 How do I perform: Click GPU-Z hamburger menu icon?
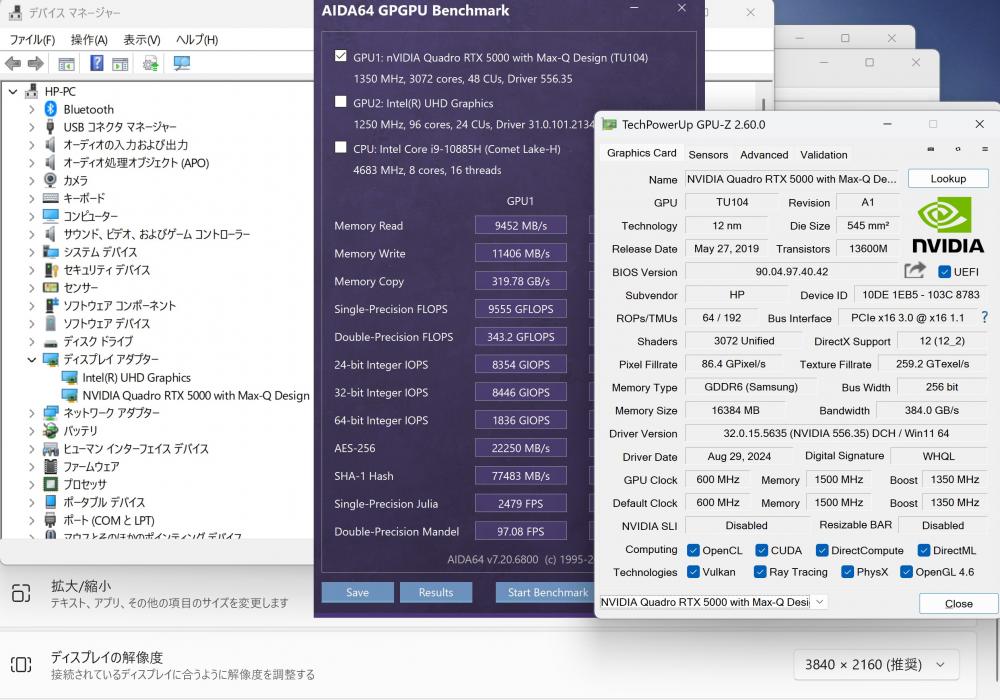[x=985, y=149]
